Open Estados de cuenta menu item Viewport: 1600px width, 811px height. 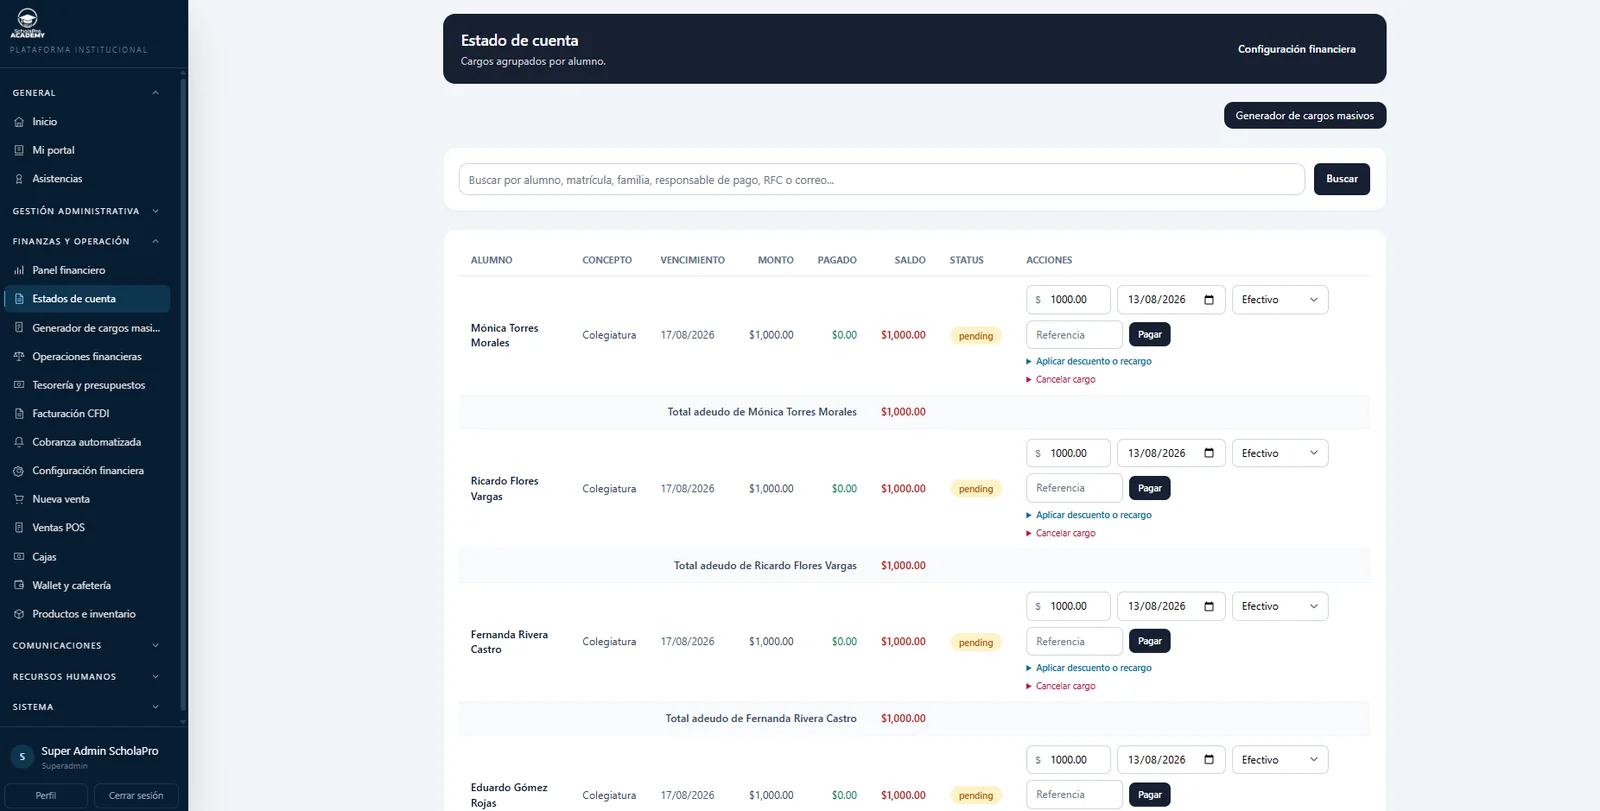point(87,299)
